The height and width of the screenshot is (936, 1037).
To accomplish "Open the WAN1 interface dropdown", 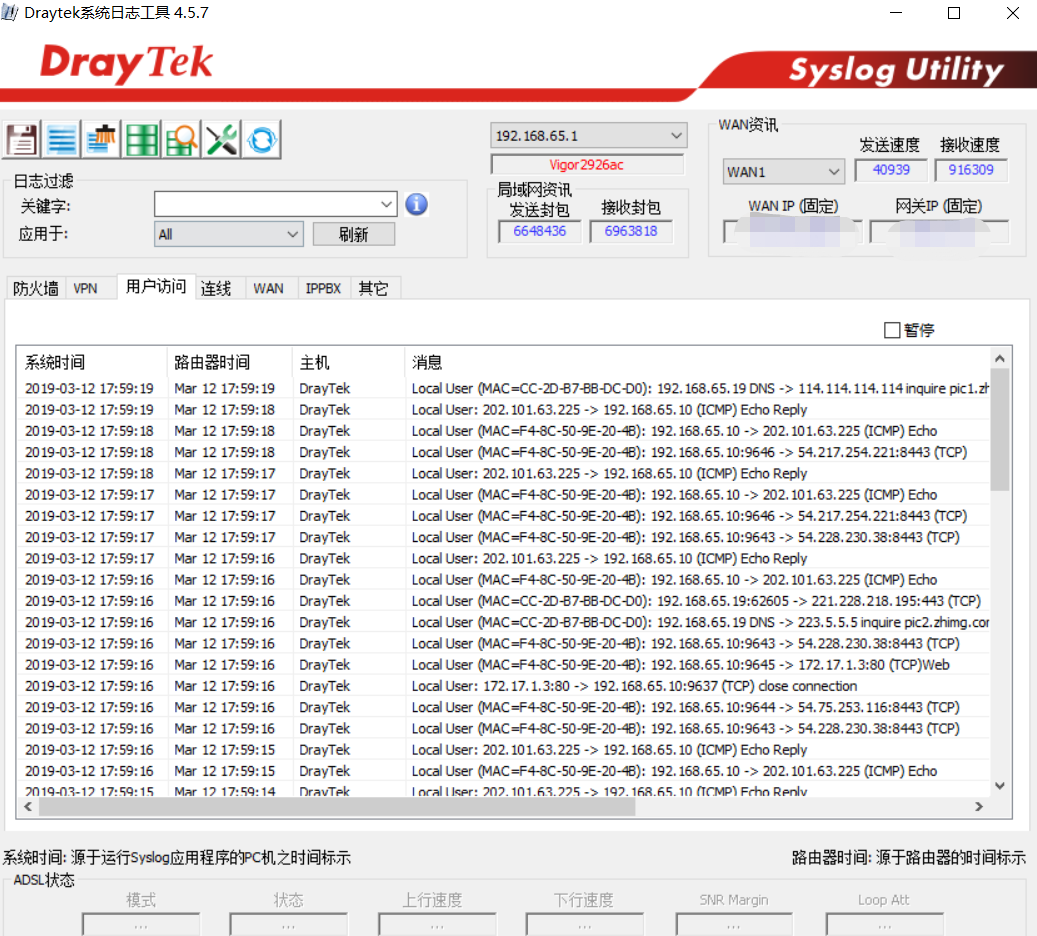I will [x=783, y=172].
